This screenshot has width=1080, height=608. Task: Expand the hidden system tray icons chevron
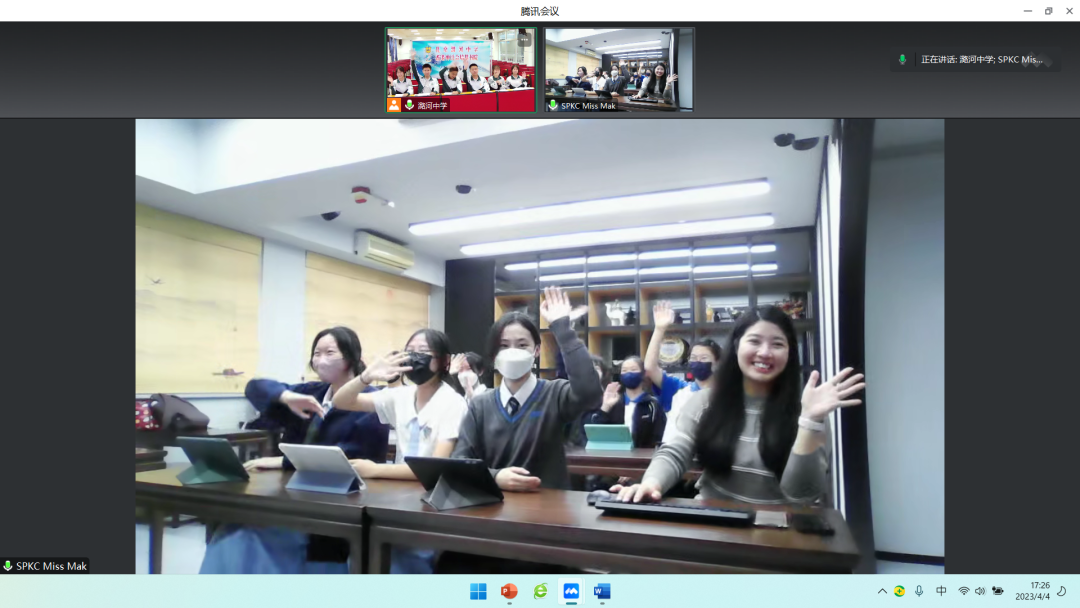(x=882, y=591)
